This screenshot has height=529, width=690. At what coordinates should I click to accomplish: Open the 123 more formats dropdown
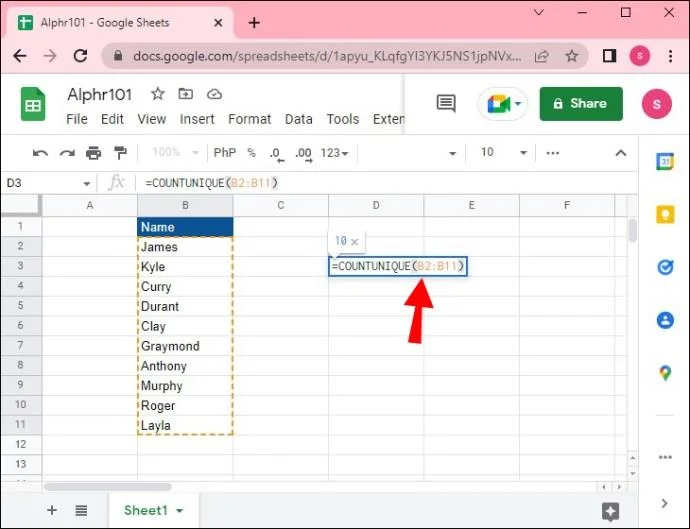coord(334,153)
